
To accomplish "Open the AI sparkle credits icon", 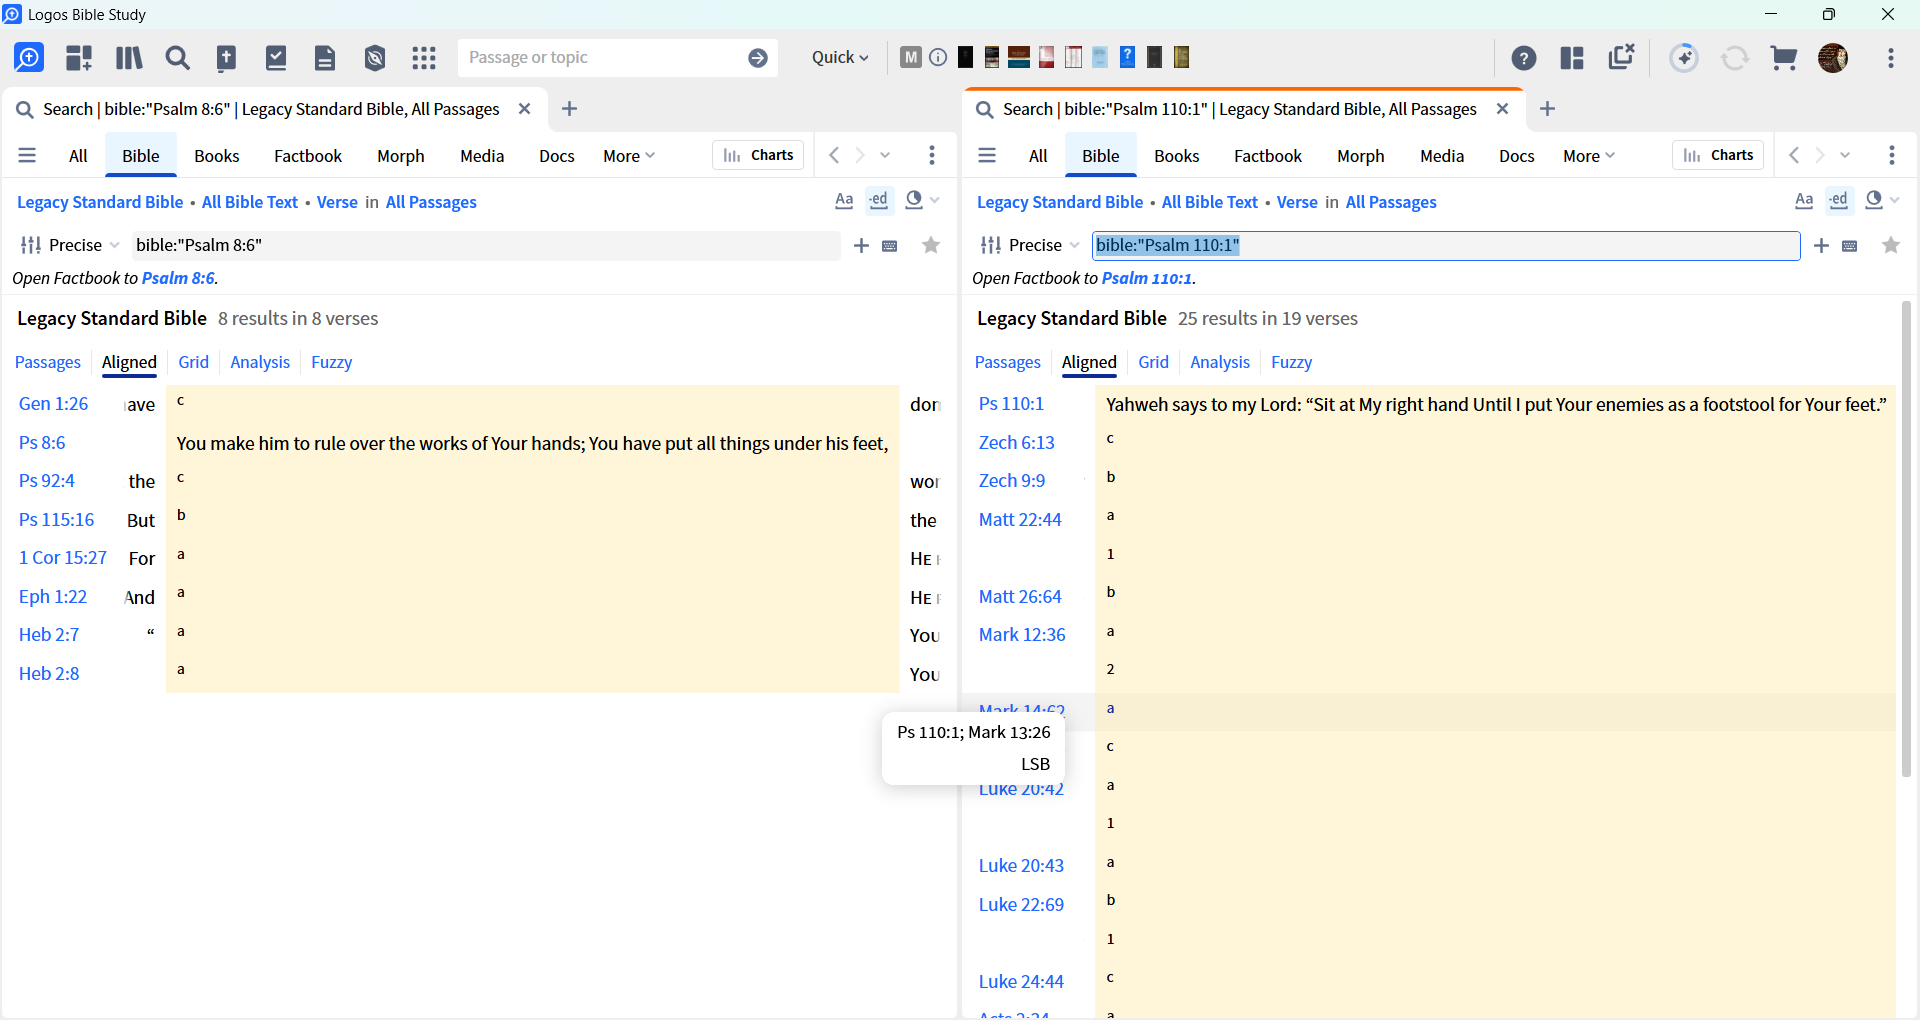I will pyautogui.click(x=1684, y=58).
